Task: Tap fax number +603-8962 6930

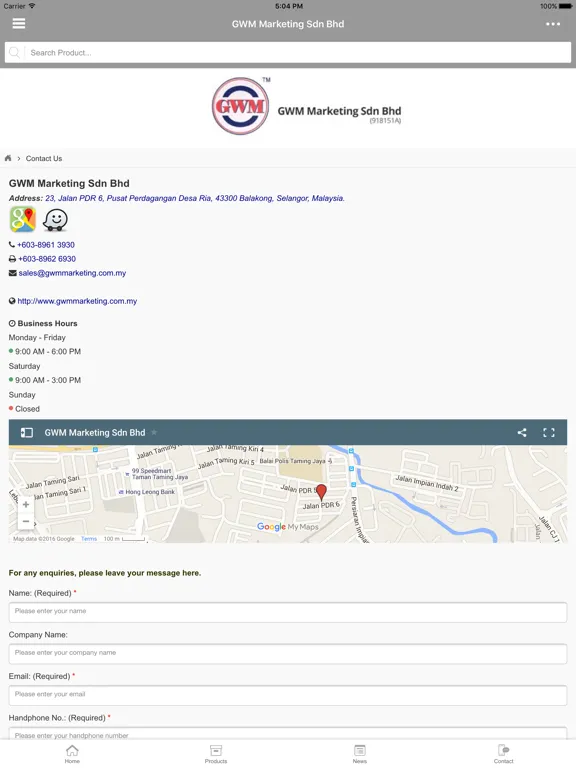Action: [x=47, y=259]
